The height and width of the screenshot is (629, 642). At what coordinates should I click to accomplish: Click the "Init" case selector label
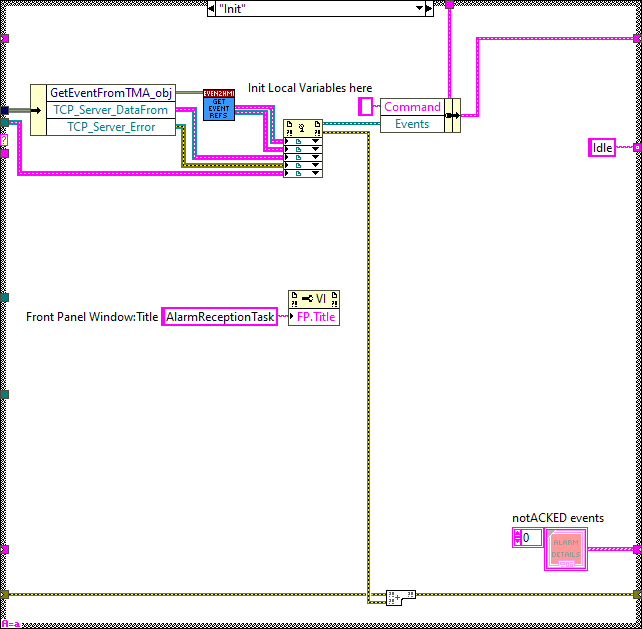coord(233,9)
